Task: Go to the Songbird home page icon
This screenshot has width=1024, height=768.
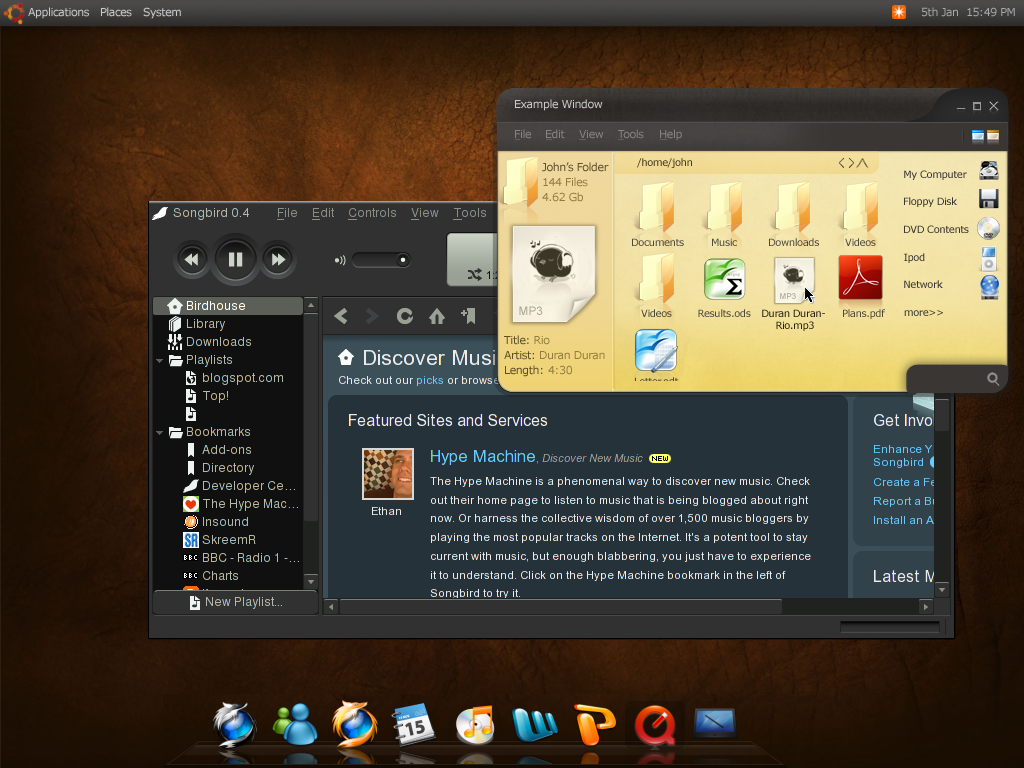Action: point(437,316)
